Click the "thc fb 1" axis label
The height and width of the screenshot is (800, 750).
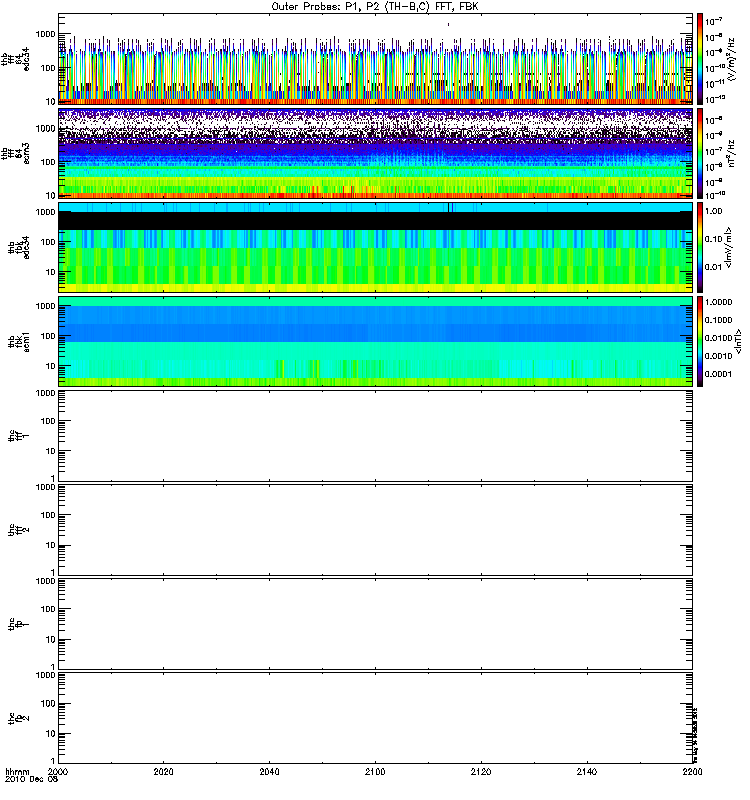(18, 624)
